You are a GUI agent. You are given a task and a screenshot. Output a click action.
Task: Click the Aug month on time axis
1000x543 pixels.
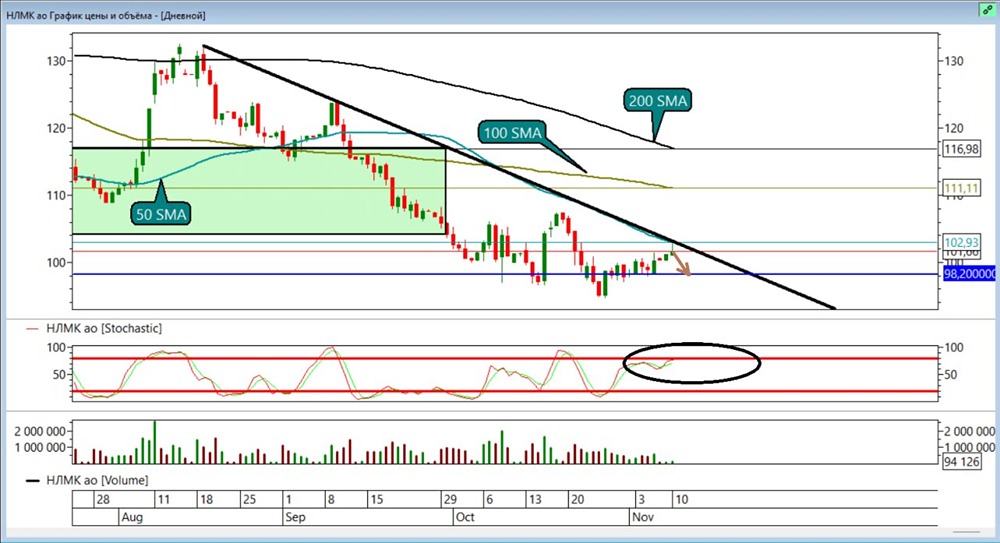coord(132,518)
